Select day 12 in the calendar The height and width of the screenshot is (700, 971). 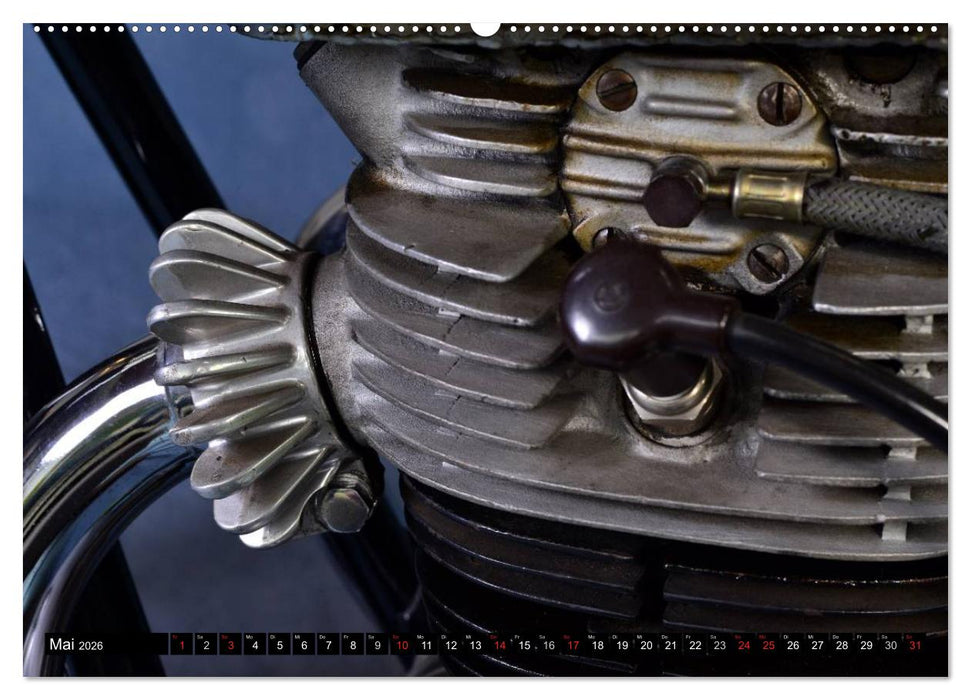click(450, 645)
